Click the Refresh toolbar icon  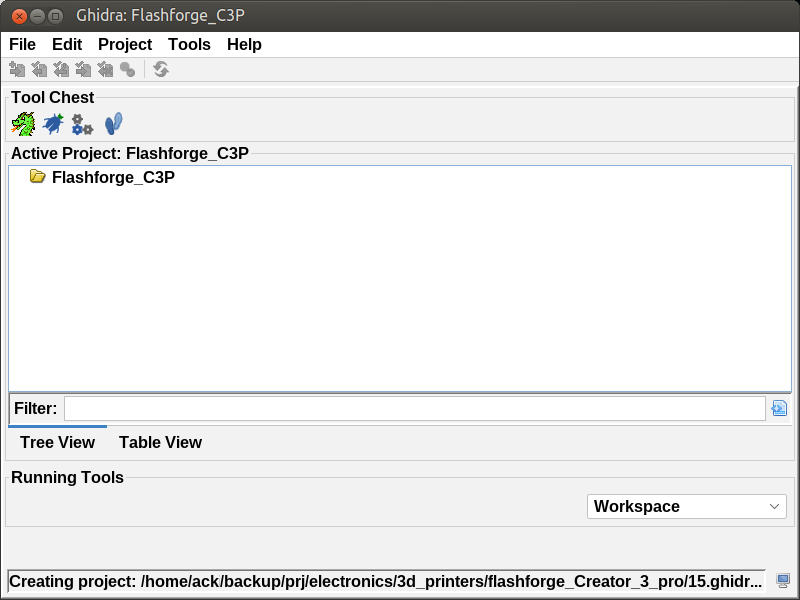click(161, 69)
